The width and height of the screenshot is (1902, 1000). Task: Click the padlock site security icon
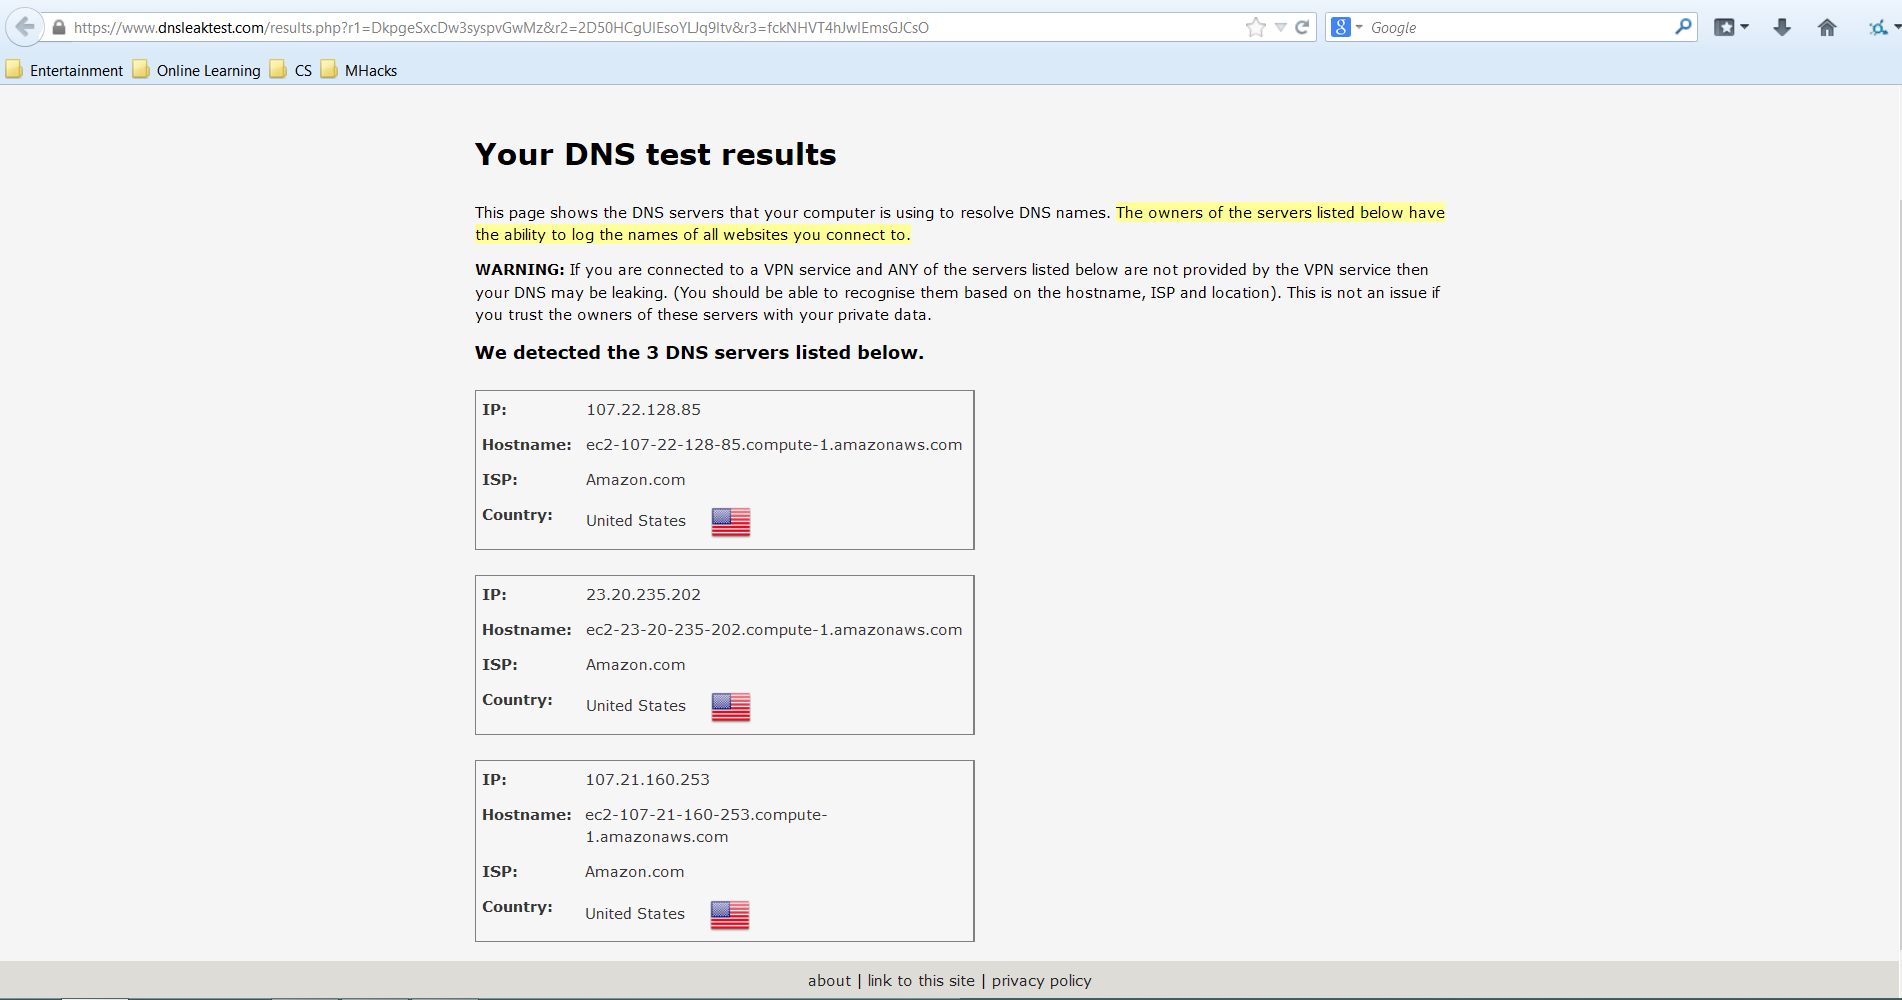59,28
